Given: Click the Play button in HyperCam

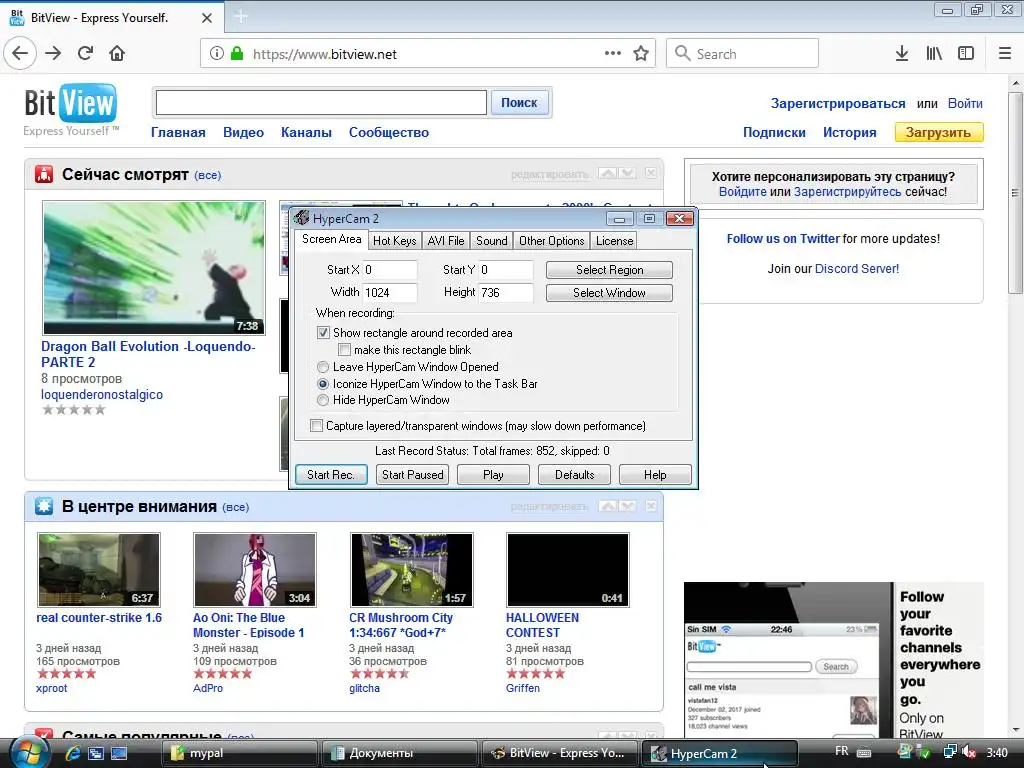Looking at the screenshot, I should coord(493,475).
